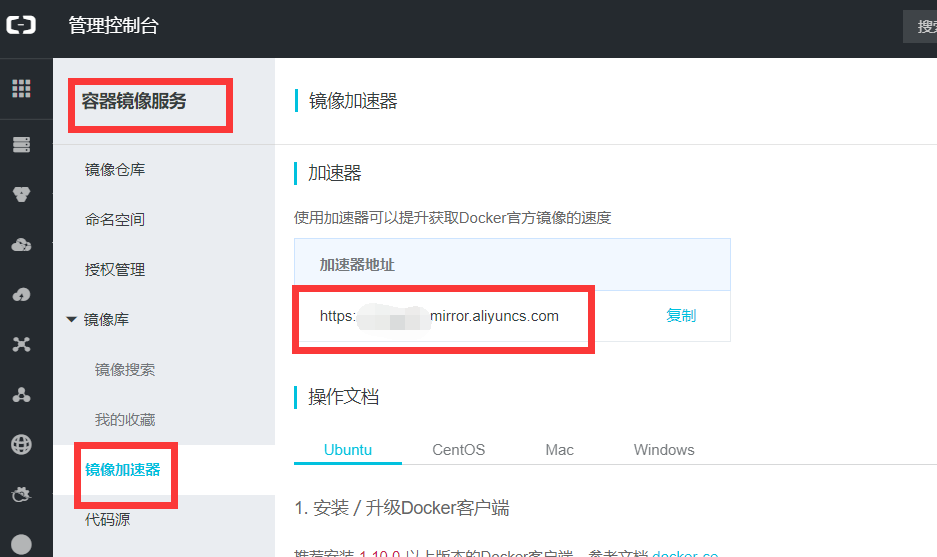Open 代码源 in the left menu
The image size is (937, 557).
pos(108,519)
